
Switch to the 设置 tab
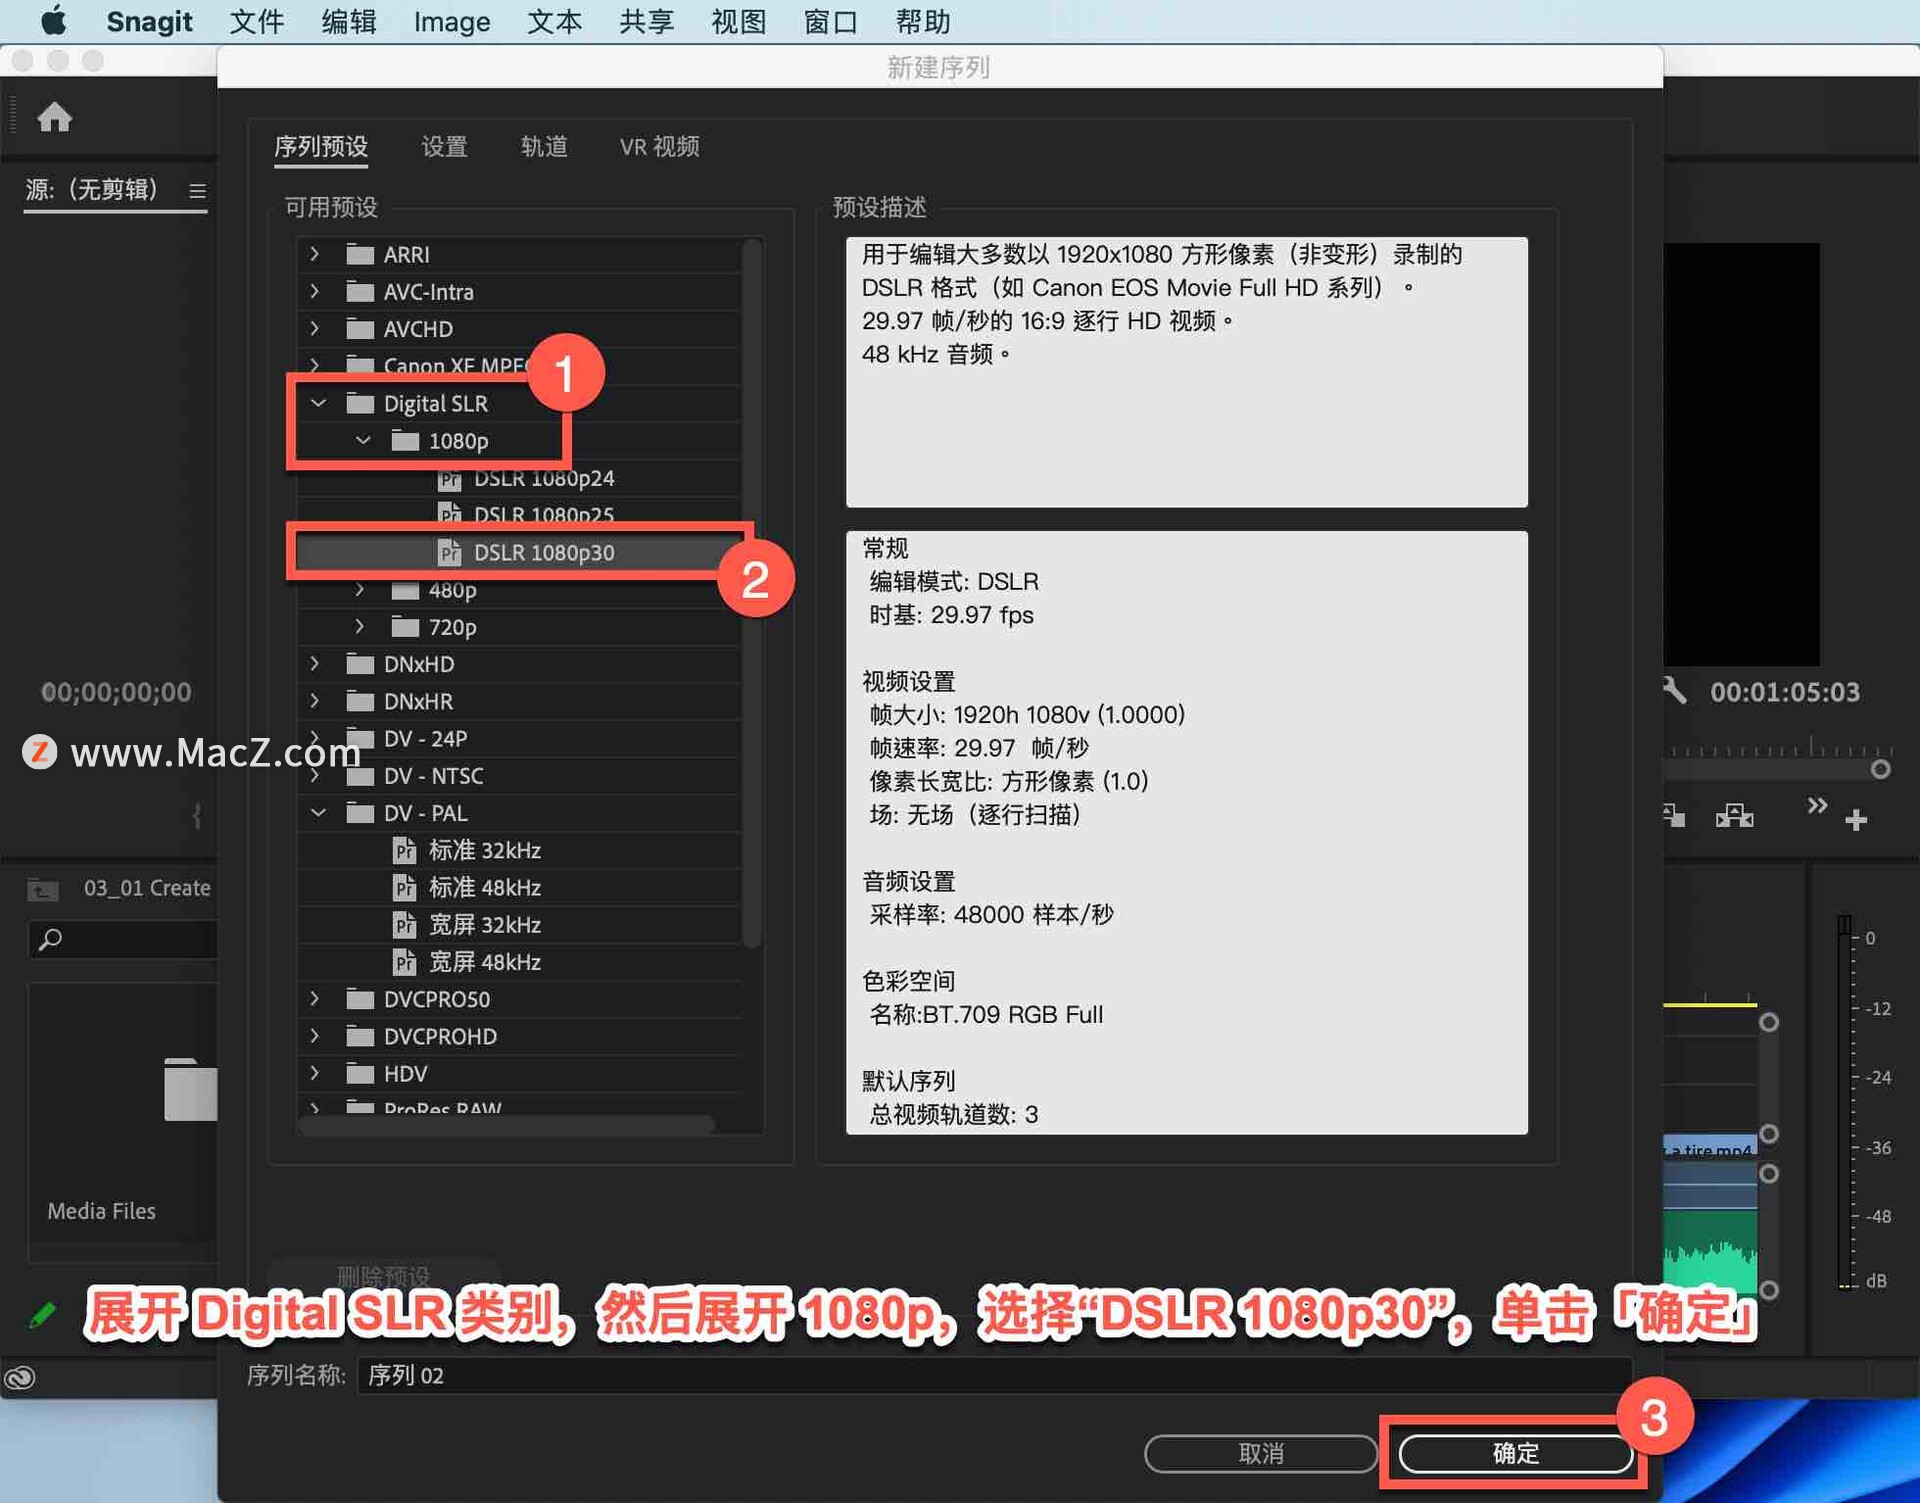tap(444, 146)
